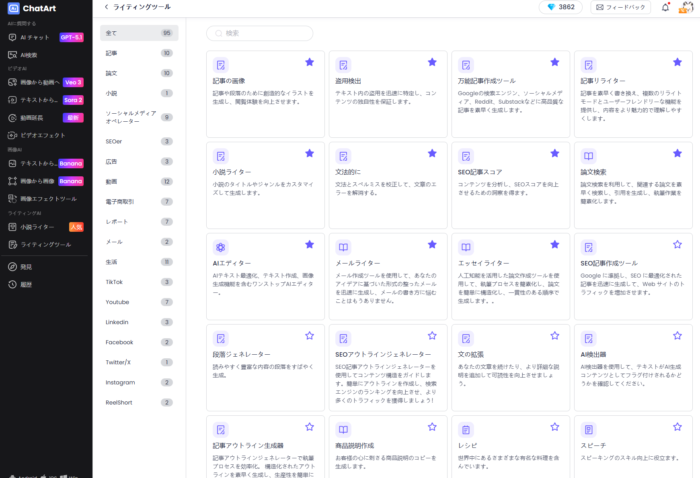Open 画像から画像 tagged Banana

pyautogui.click(x=46, y=181)
